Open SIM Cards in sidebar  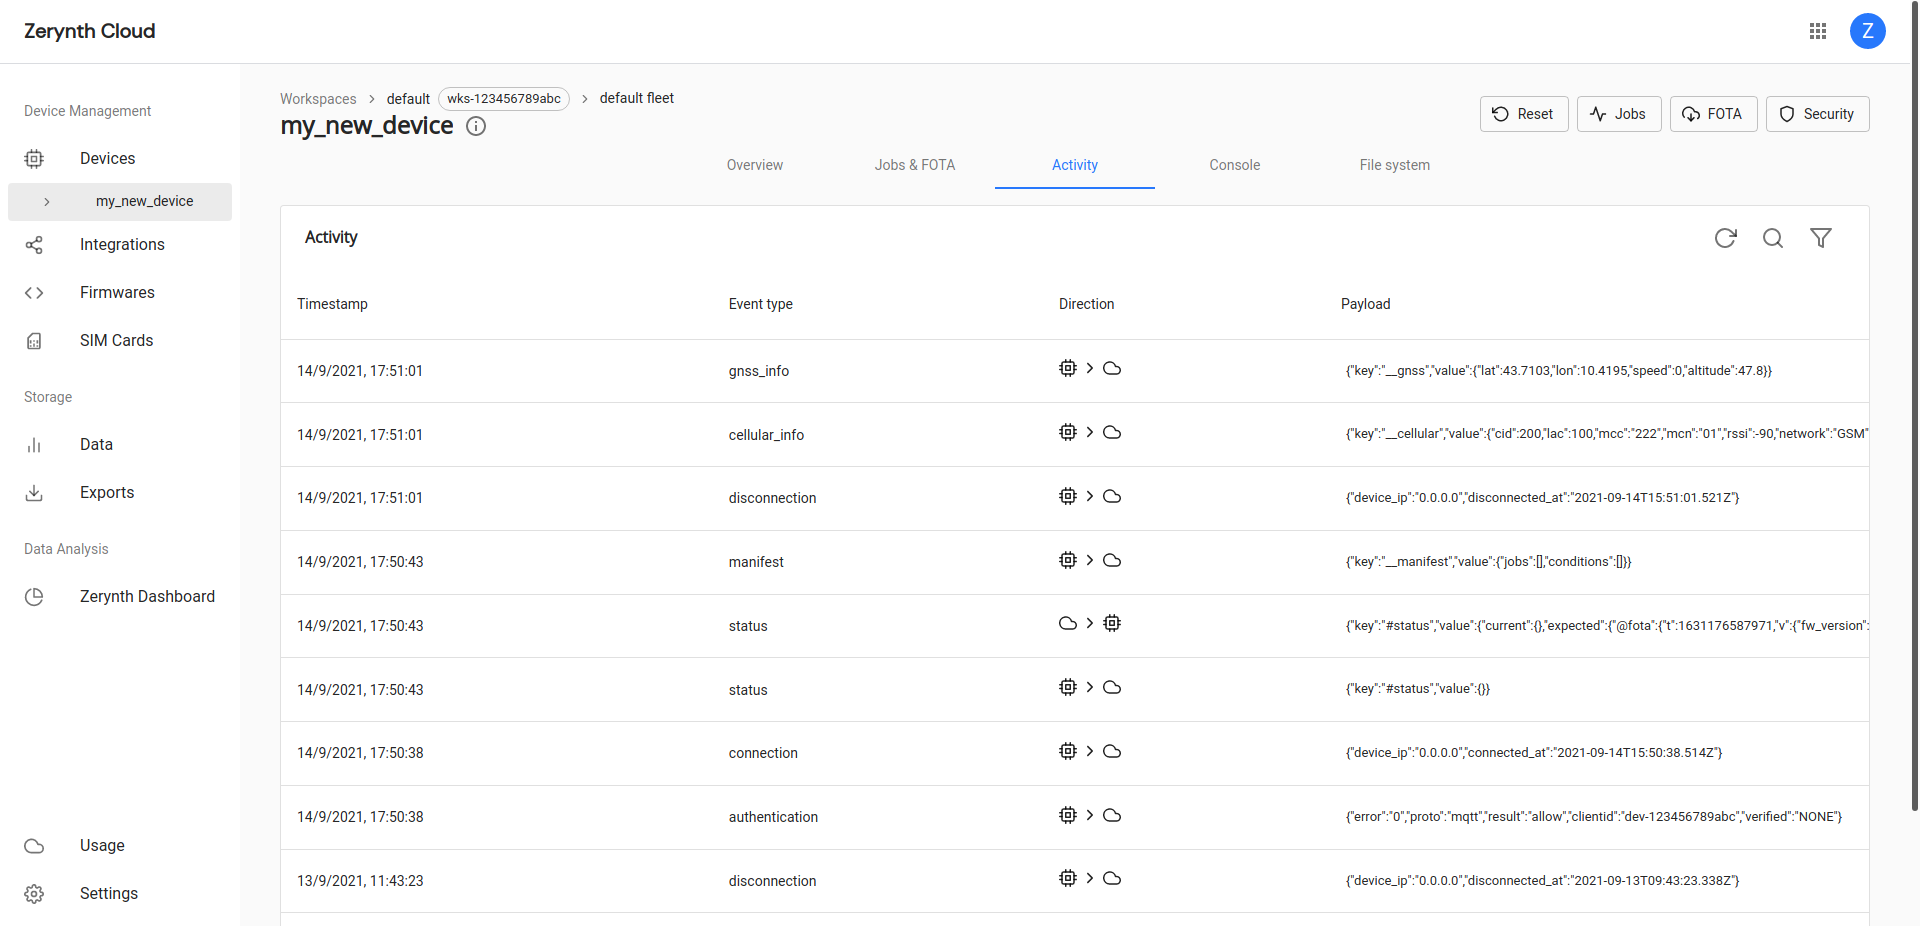click(x=116, y=340)
